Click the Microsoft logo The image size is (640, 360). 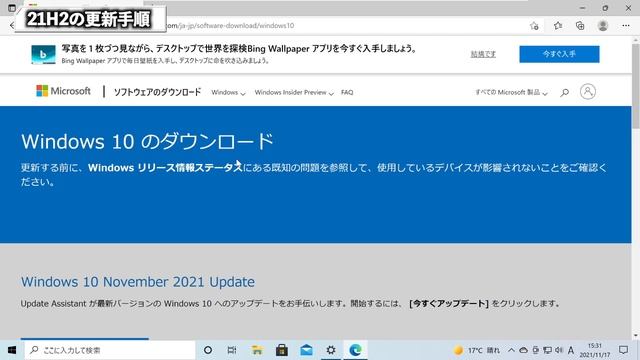[x=63, y=91]
